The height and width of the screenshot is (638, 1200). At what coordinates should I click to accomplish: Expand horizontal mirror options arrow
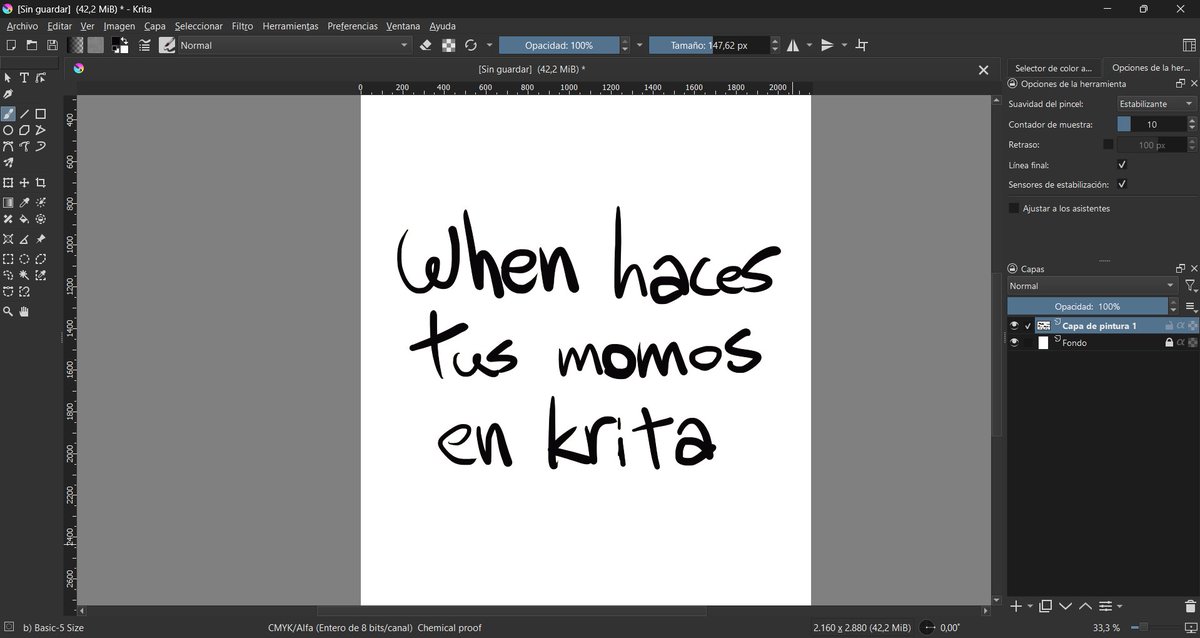coord(808,45)
